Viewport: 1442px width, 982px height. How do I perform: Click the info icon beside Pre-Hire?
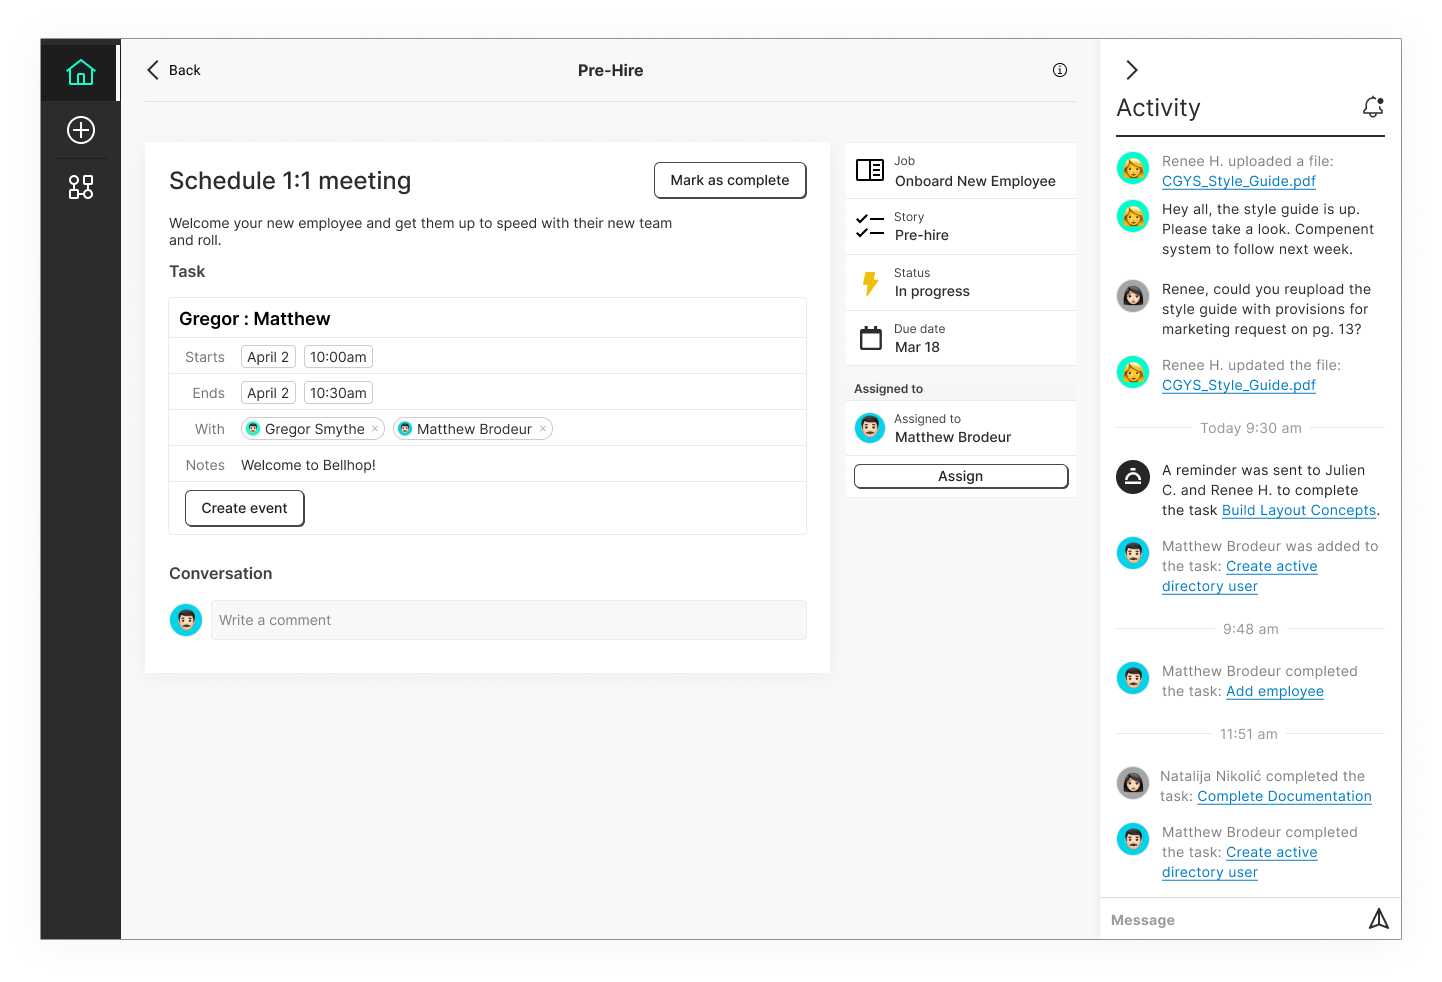pyautogui.click(x=1060, y=70)
